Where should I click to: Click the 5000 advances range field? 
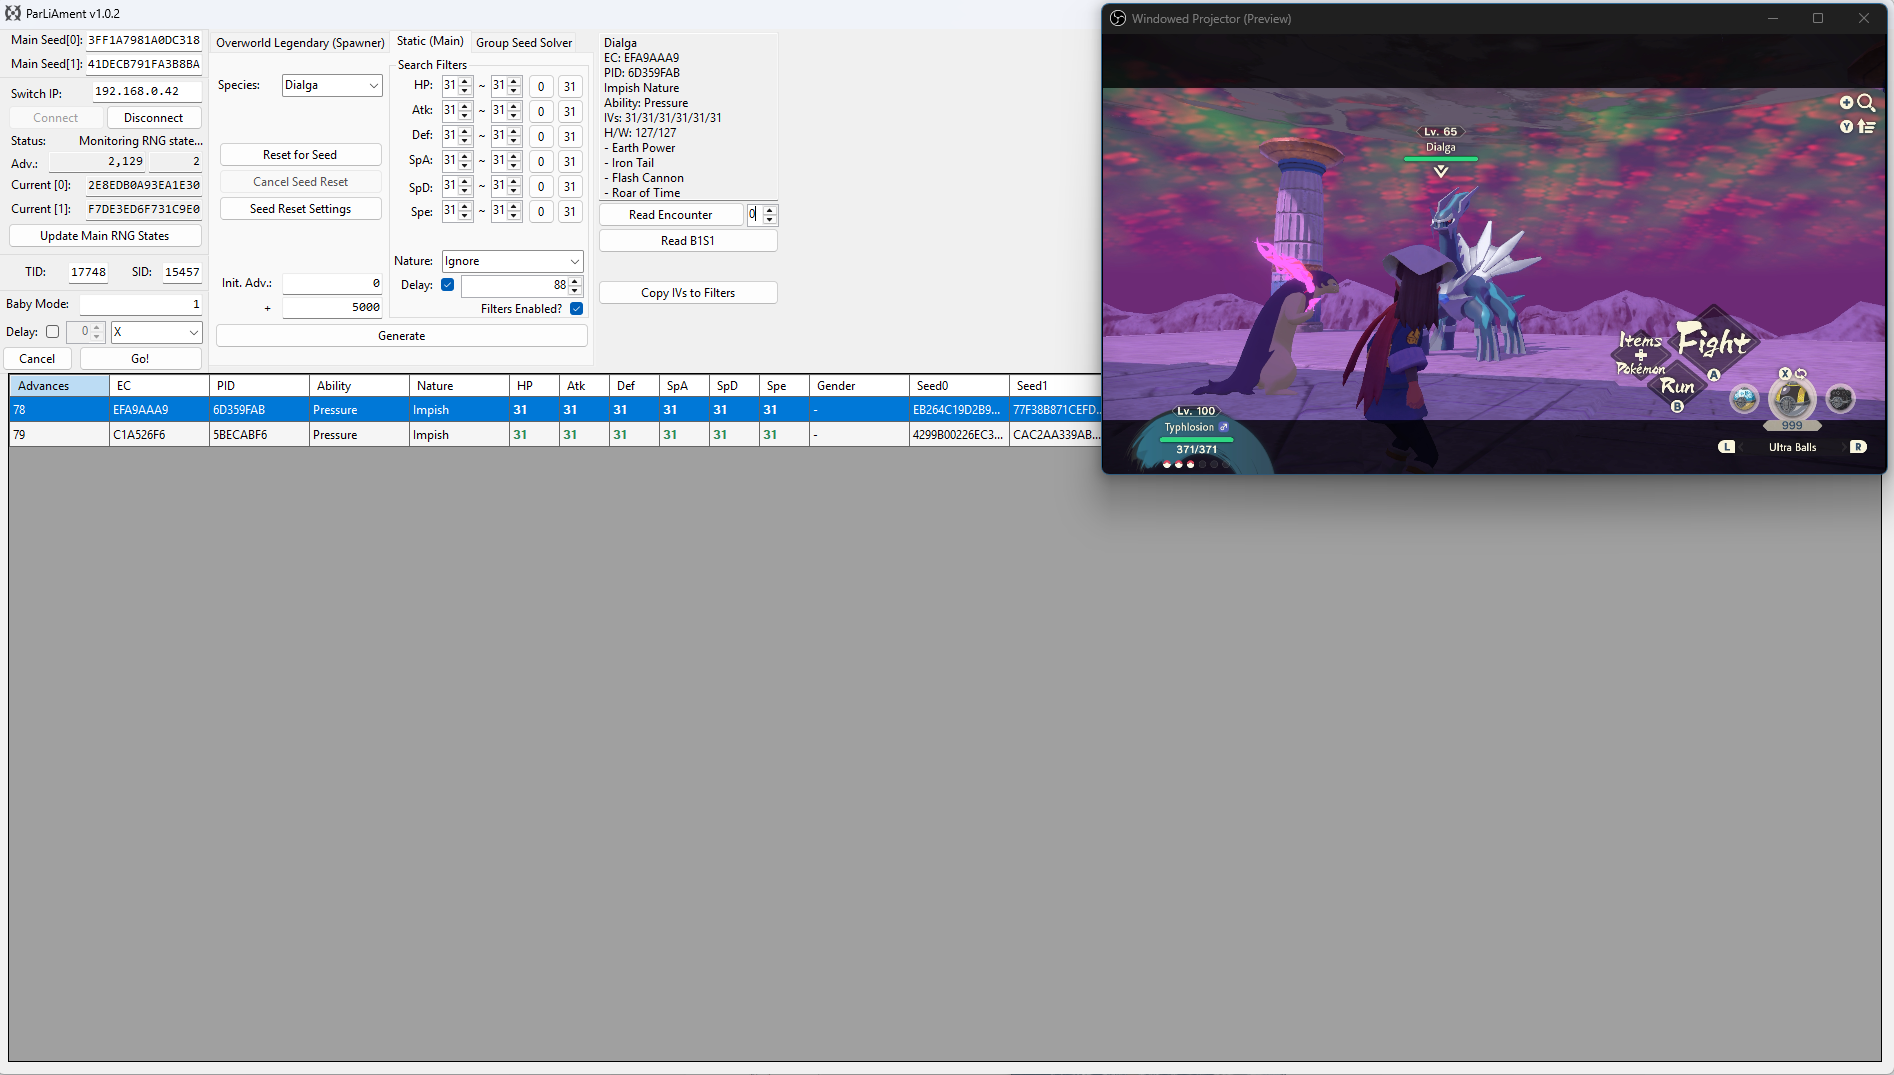click(332, 308)
